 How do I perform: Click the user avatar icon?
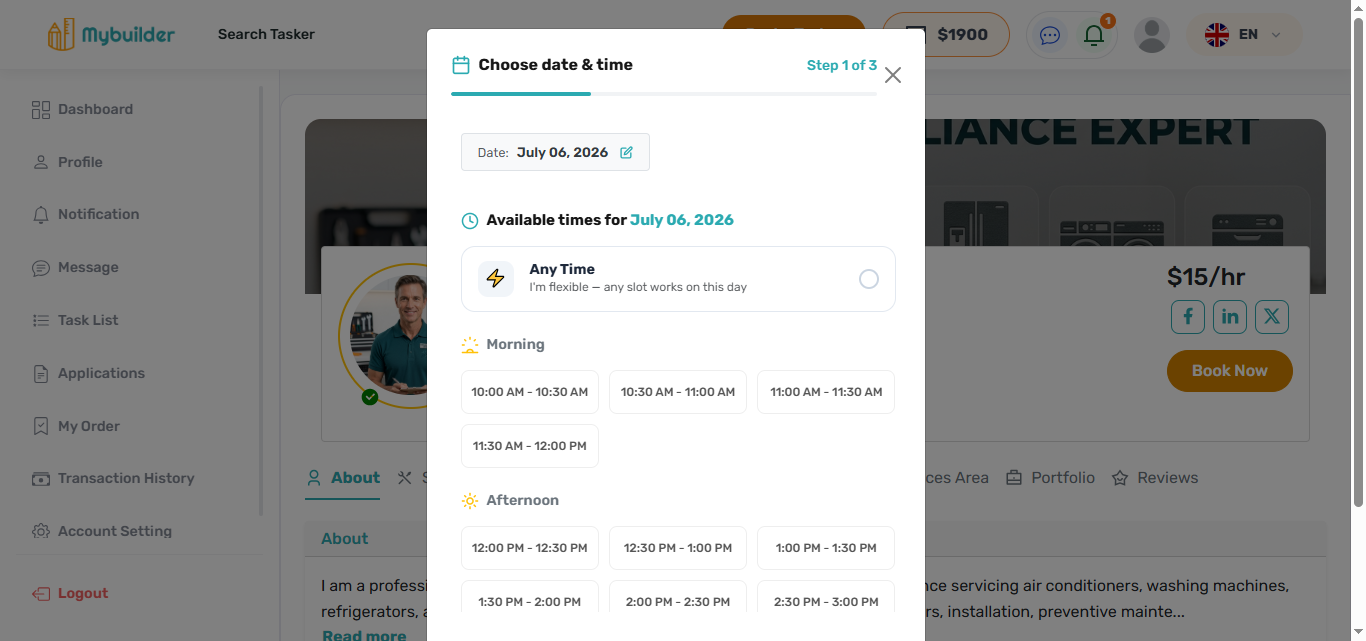point(1152,35)
